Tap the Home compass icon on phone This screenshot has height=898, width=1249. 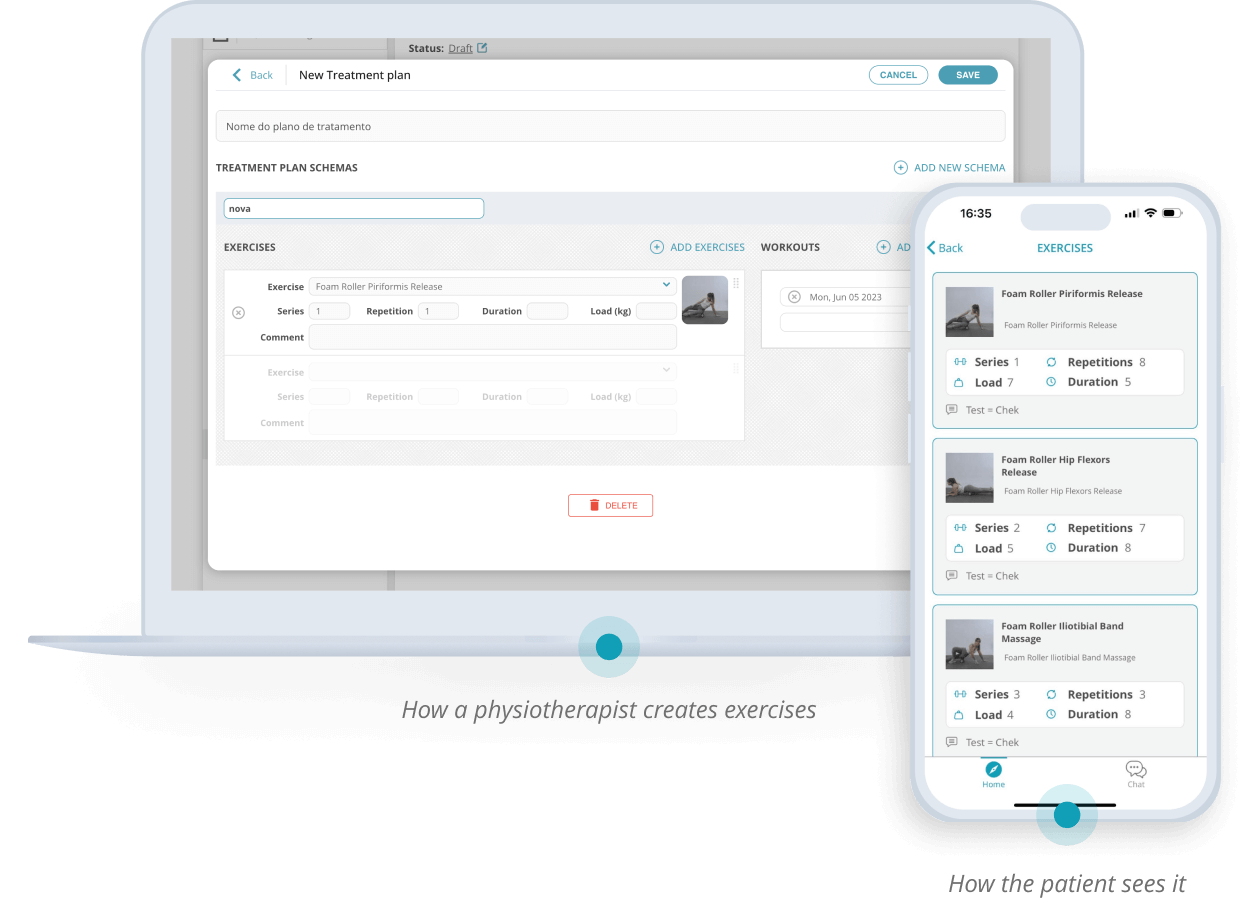[x=993, y=769]
